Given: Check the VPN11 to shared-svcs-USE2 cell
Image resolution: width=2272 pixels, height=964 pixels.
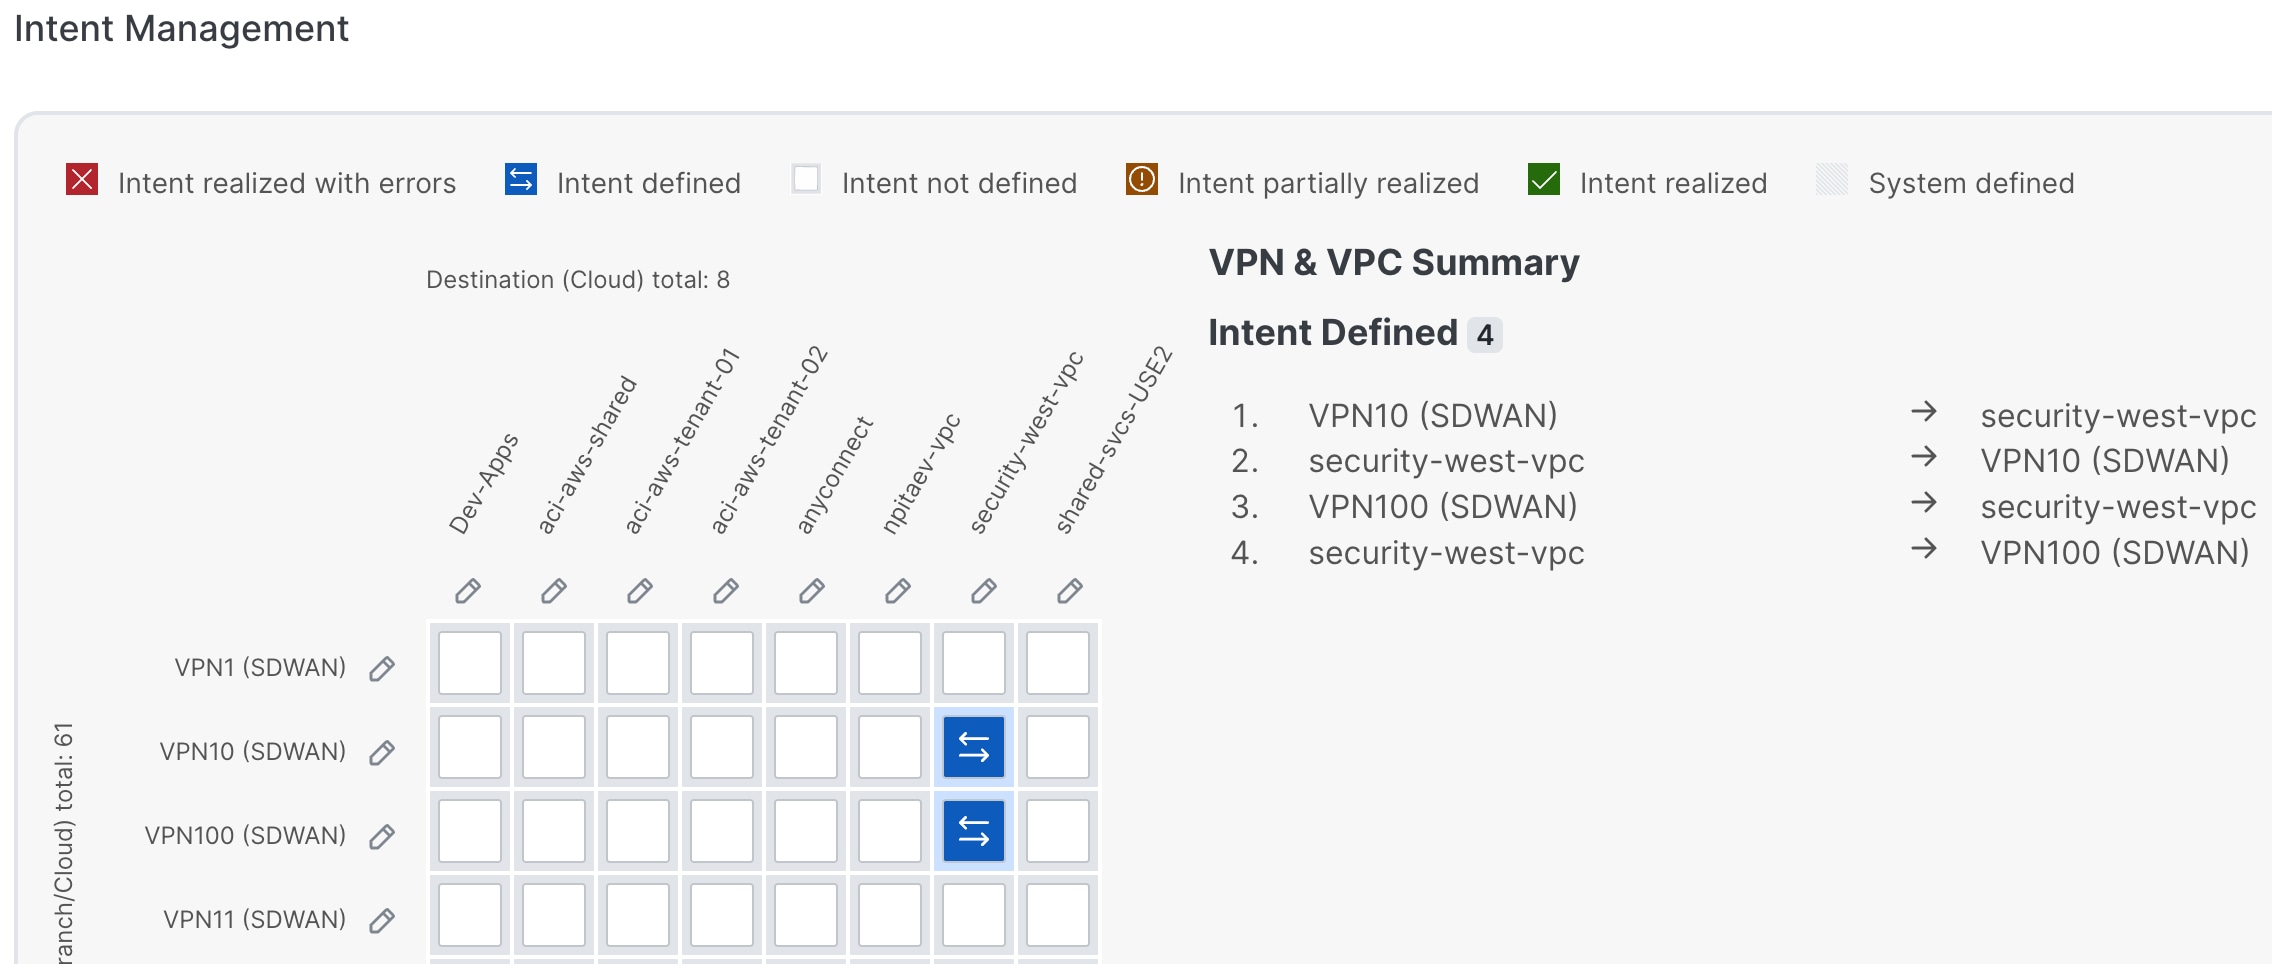Looking at the screenshot, I should pos(1058,915).
